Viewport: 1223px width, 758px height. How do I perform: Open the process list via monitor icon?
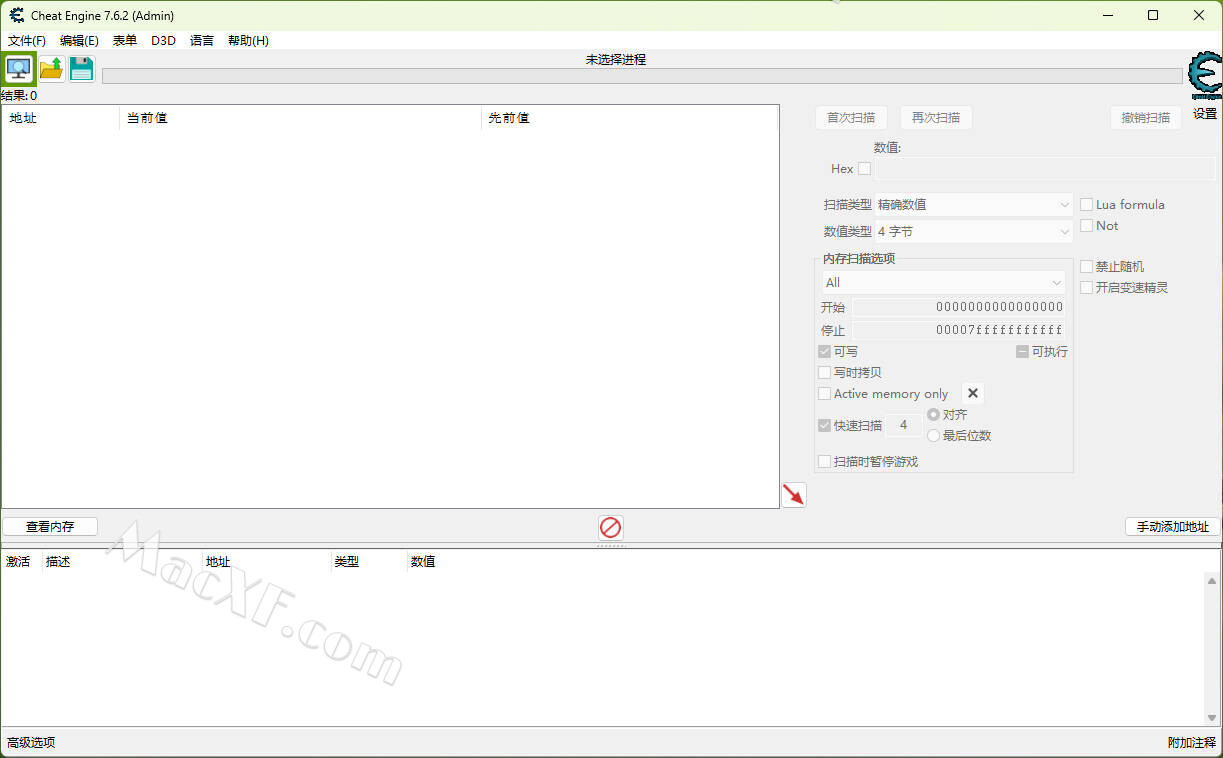[x=19, y=69]
